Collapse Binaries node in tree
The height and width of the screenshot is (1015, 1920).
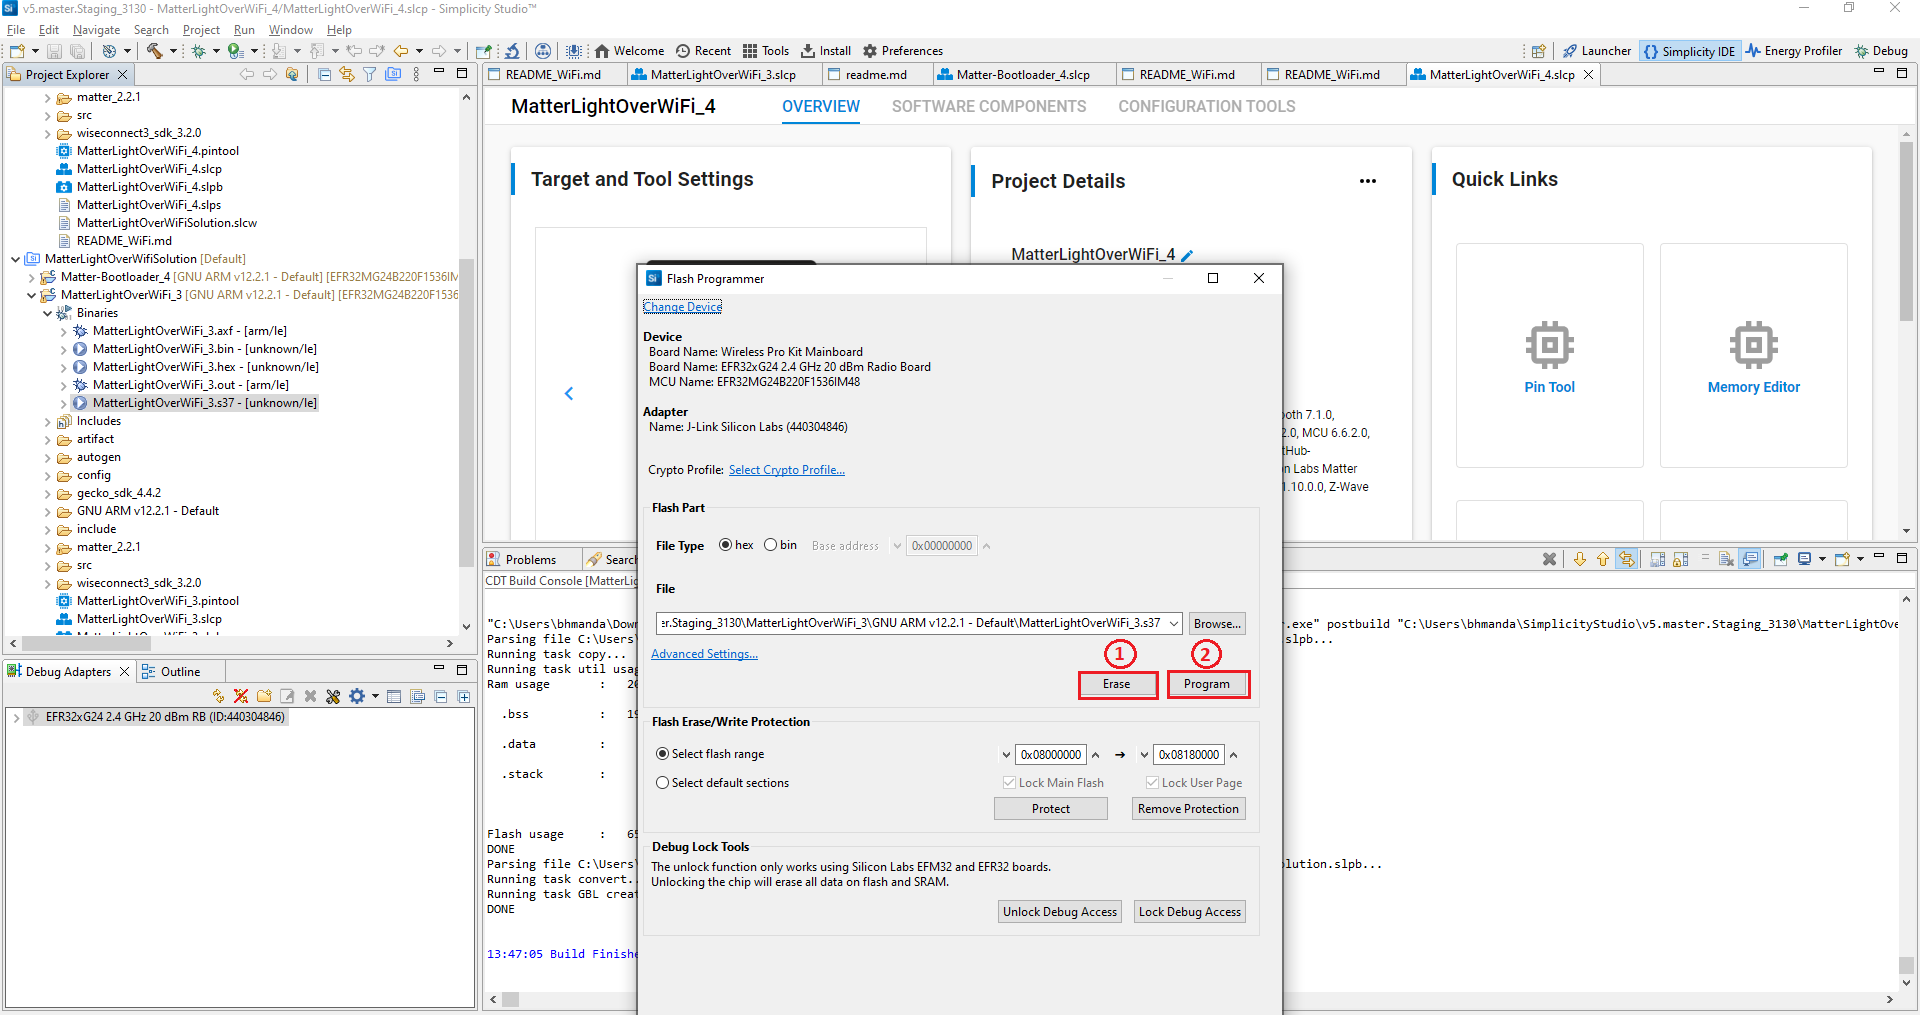(47, 314)
